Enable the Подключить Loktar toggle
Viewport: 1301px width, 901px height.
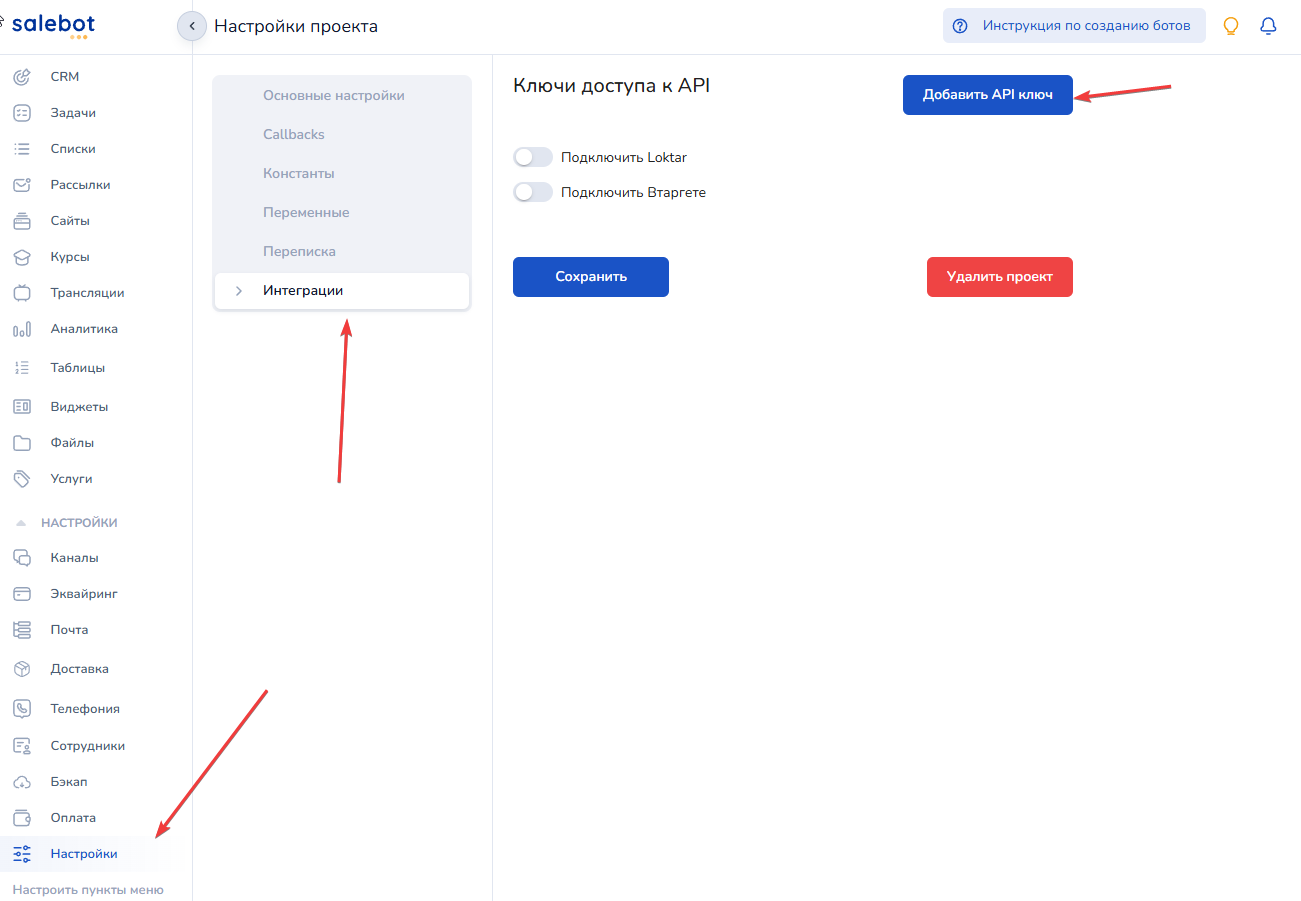(x=532, y=157)
